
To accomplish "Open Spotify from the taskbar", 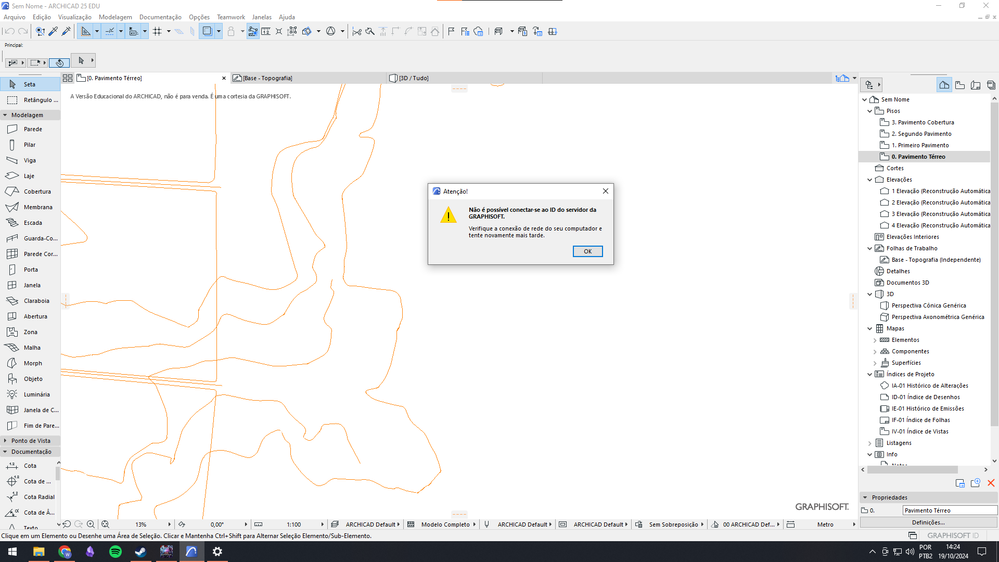I will click(115, 552).
